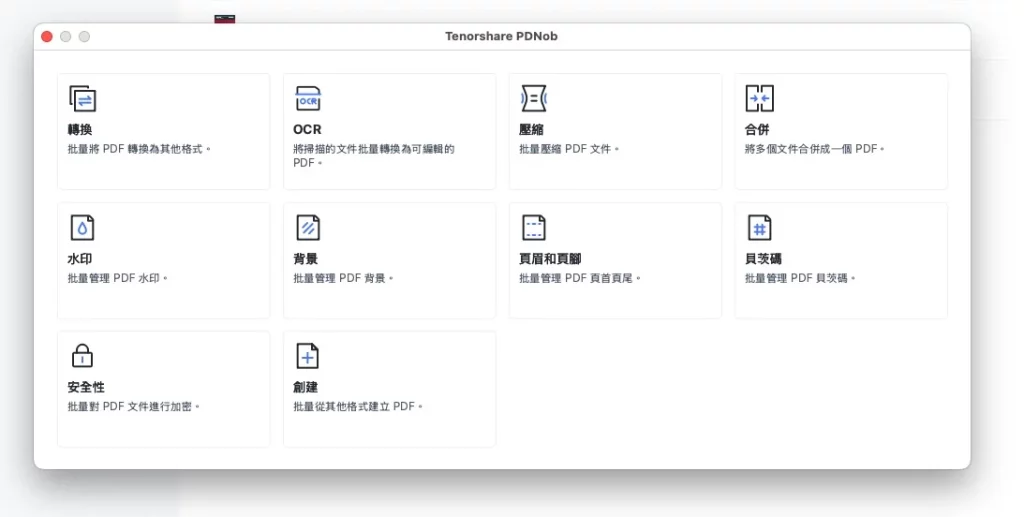Image resolution: width=1024 pixels, height=517 pixels.
Task: Select the 壓縮 compress icon
Action: click(x=534, y=99)
